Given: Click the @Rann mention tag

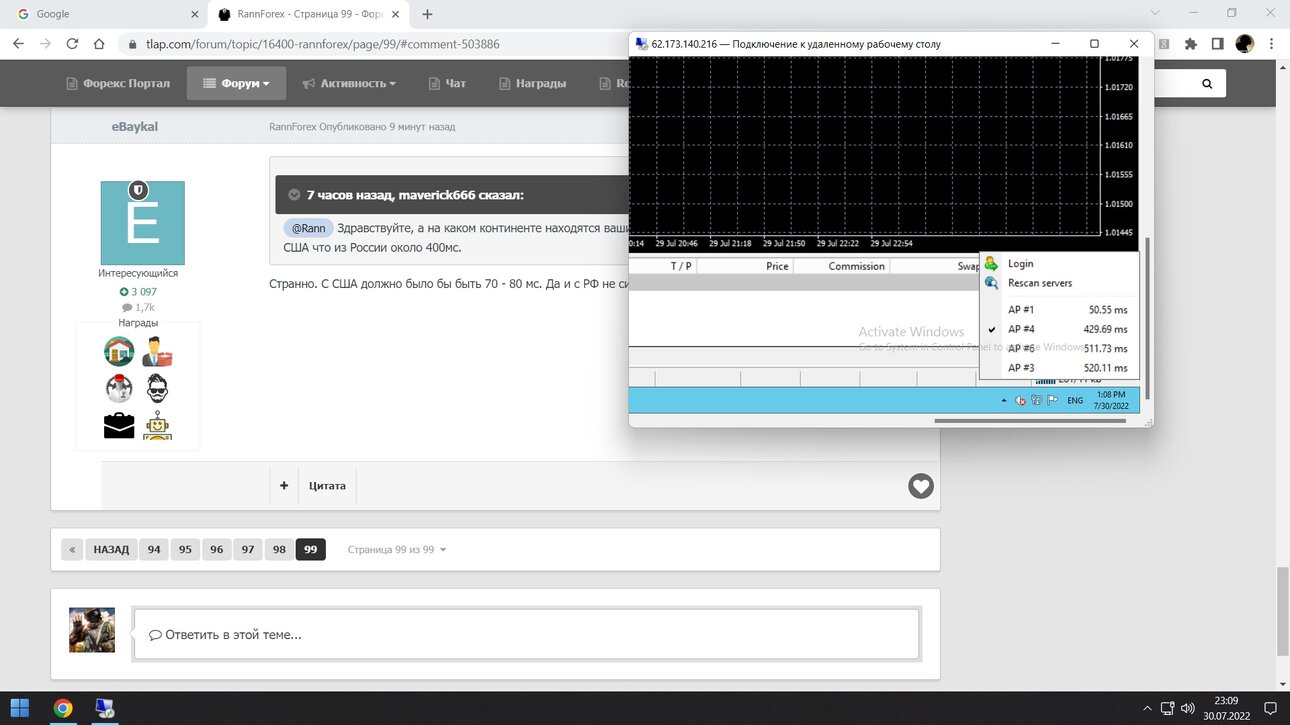Looking at the screenshot, I should [308, 228].
